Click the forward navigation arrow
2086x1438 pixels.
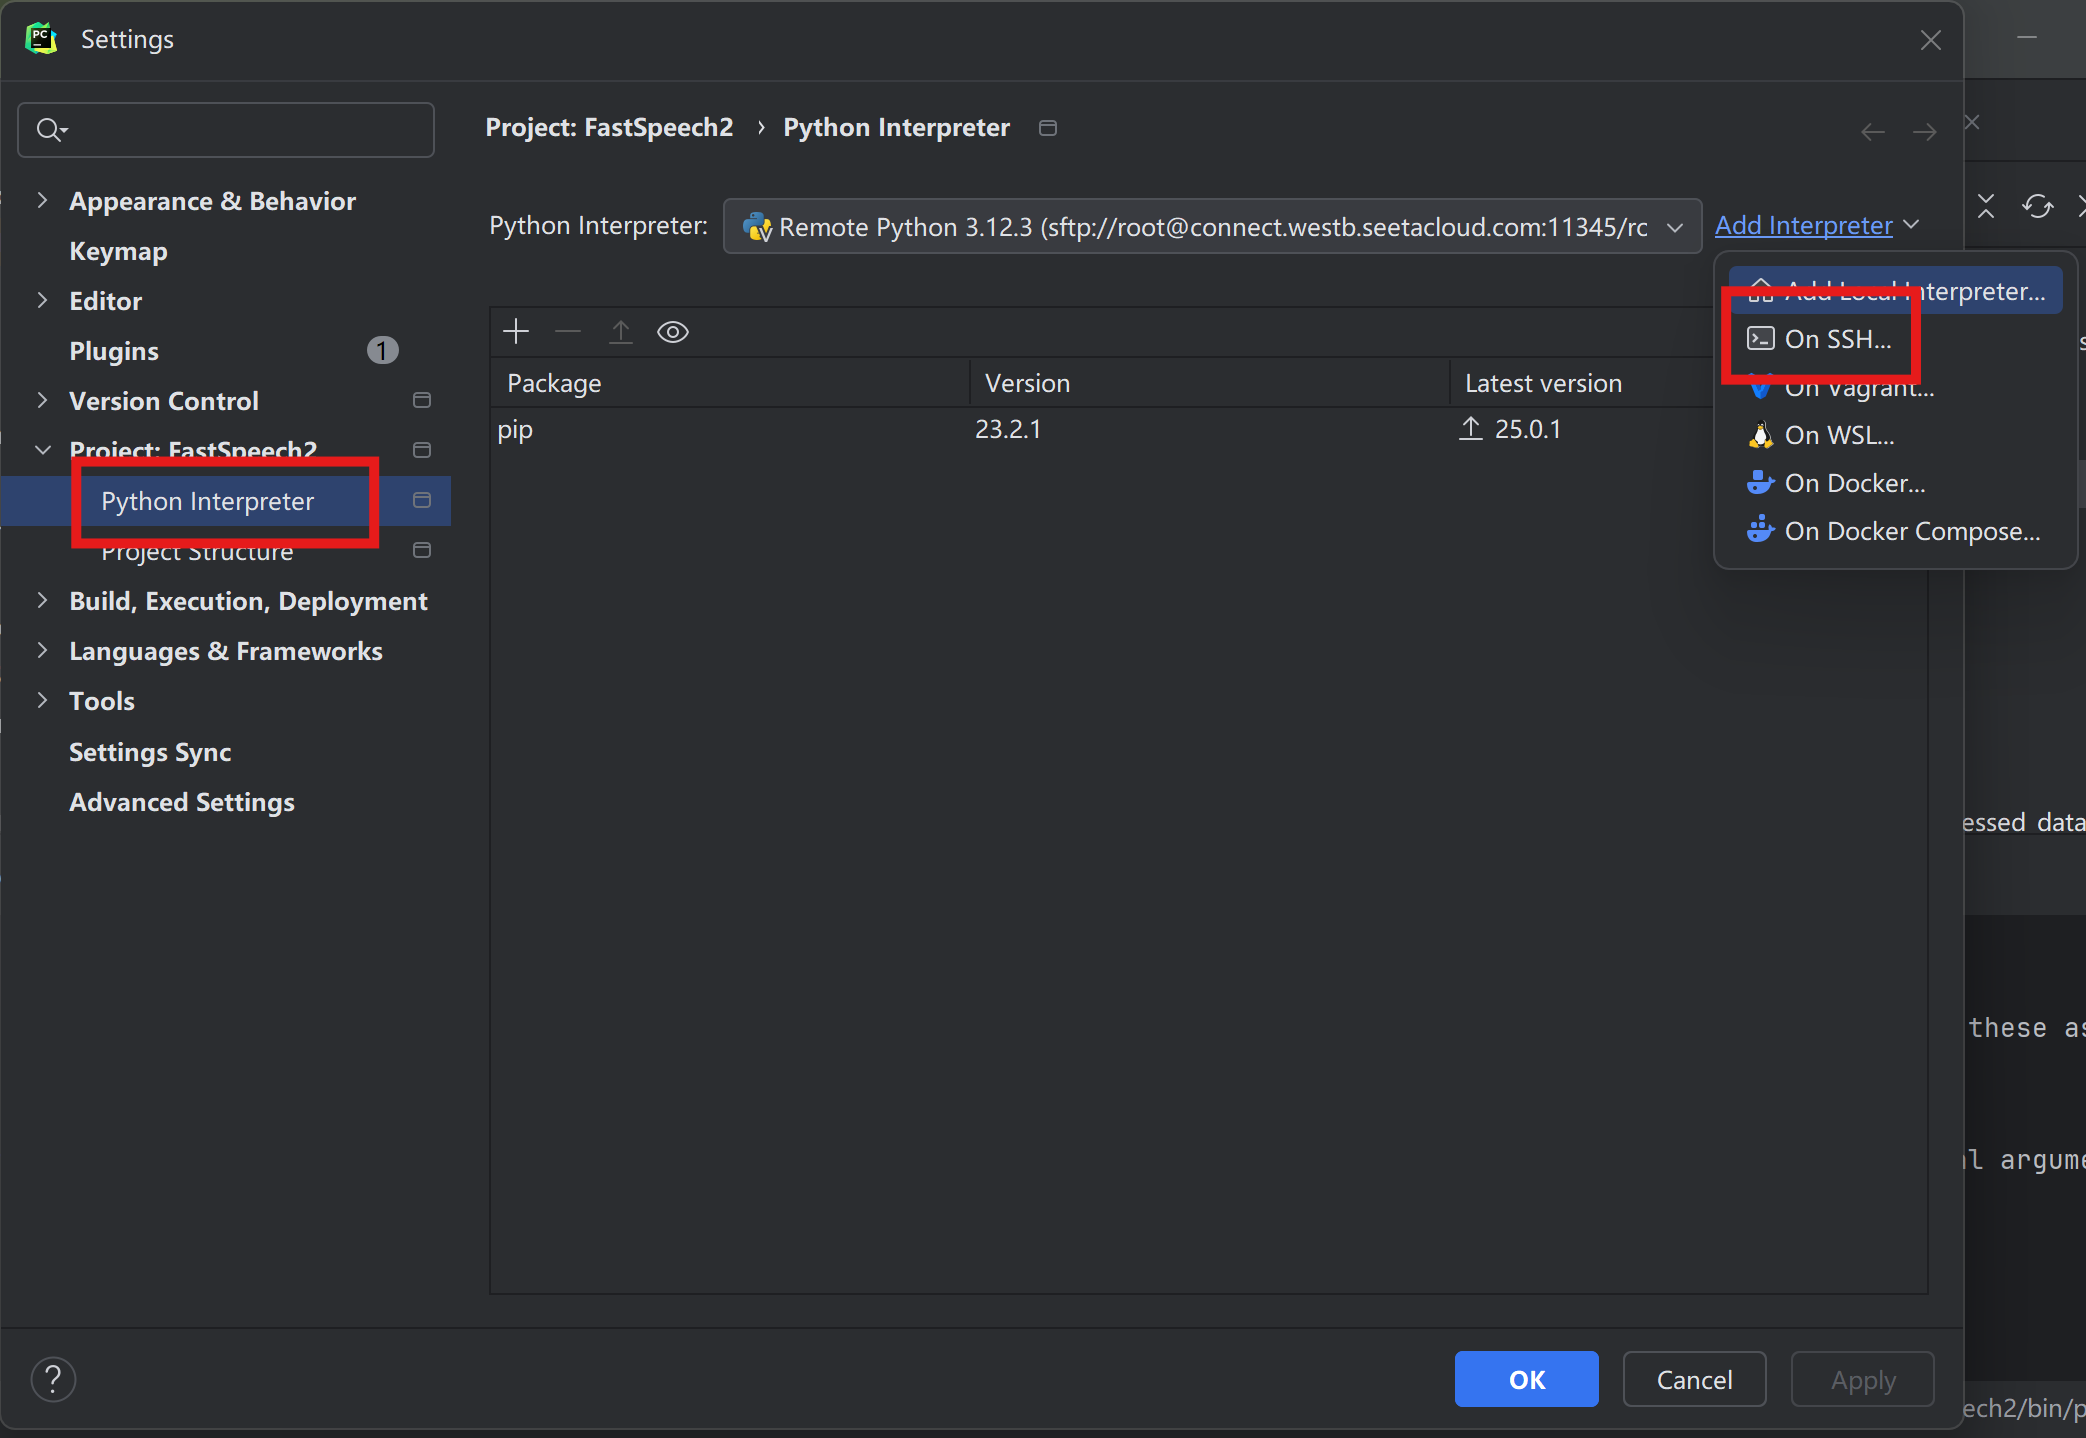[1924, 132]
